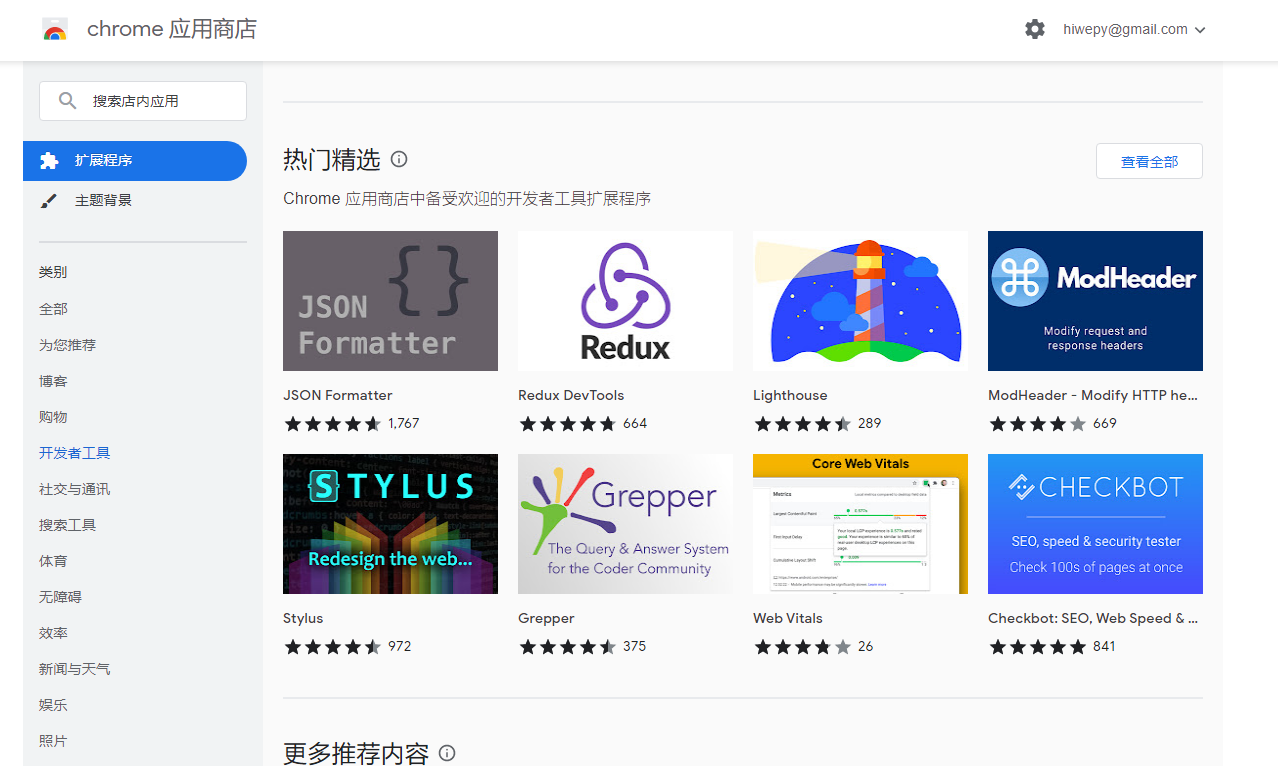This screenshot has height=766, width=1278.
Task: Open the Lighthouse illustration thumbnail
Action: 860,301
